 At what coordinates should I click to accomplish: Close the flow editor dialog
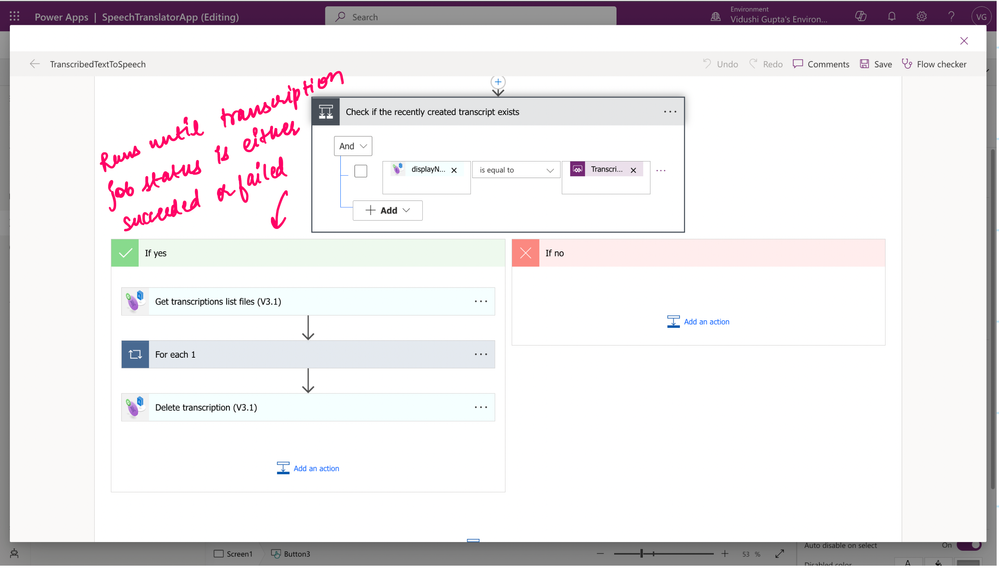[x=964, y=41]
